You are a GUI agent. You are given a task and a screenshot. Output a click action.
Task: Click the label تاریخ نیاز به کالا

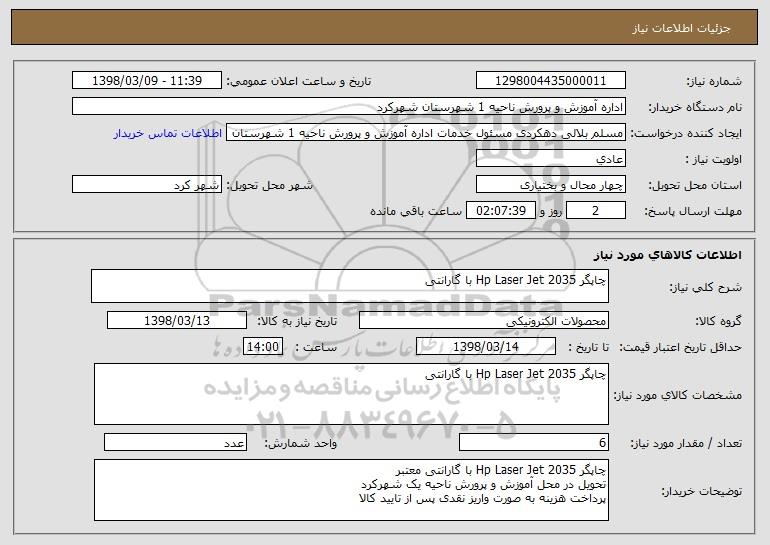[x=297, y=321]
